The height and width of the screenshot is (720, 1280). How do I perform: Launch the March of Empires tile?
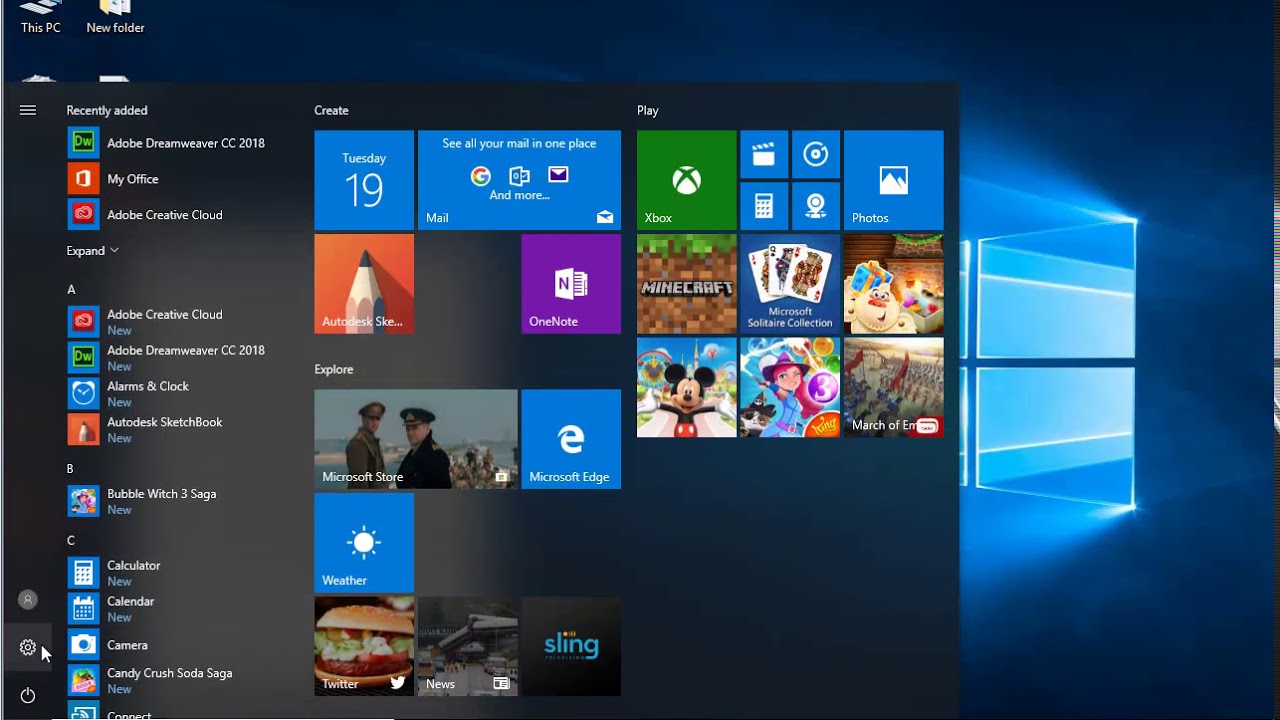point(893,387)
